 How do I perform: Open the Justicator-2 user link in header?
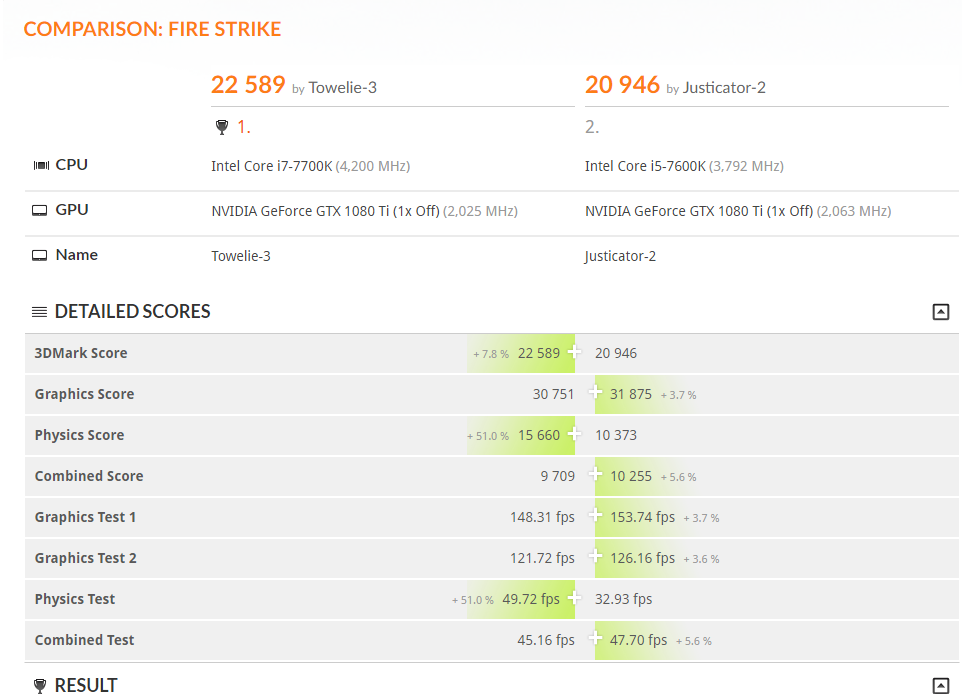coord(724,88)
